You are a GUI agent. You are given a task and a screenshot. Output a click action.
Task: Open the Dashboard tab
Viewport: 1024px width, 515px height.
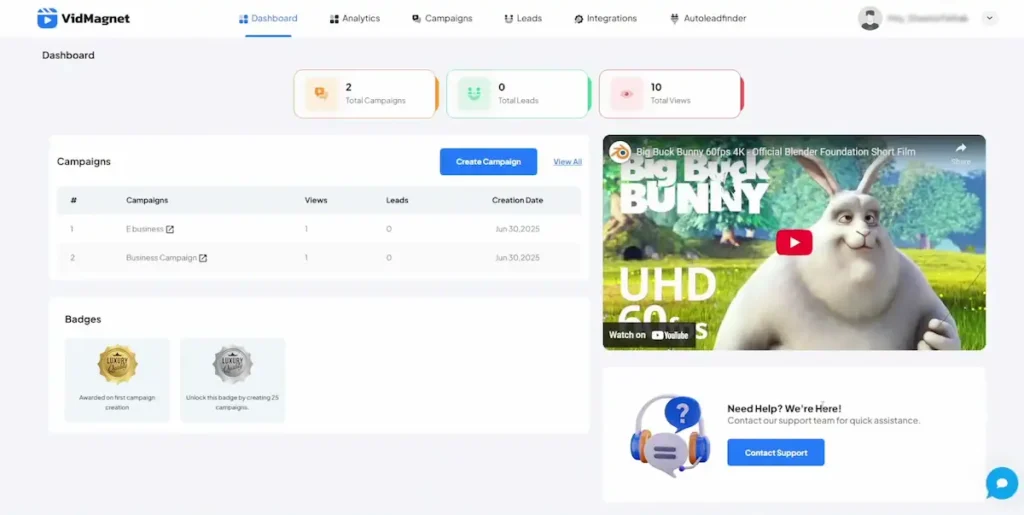[x=268, y=18]
